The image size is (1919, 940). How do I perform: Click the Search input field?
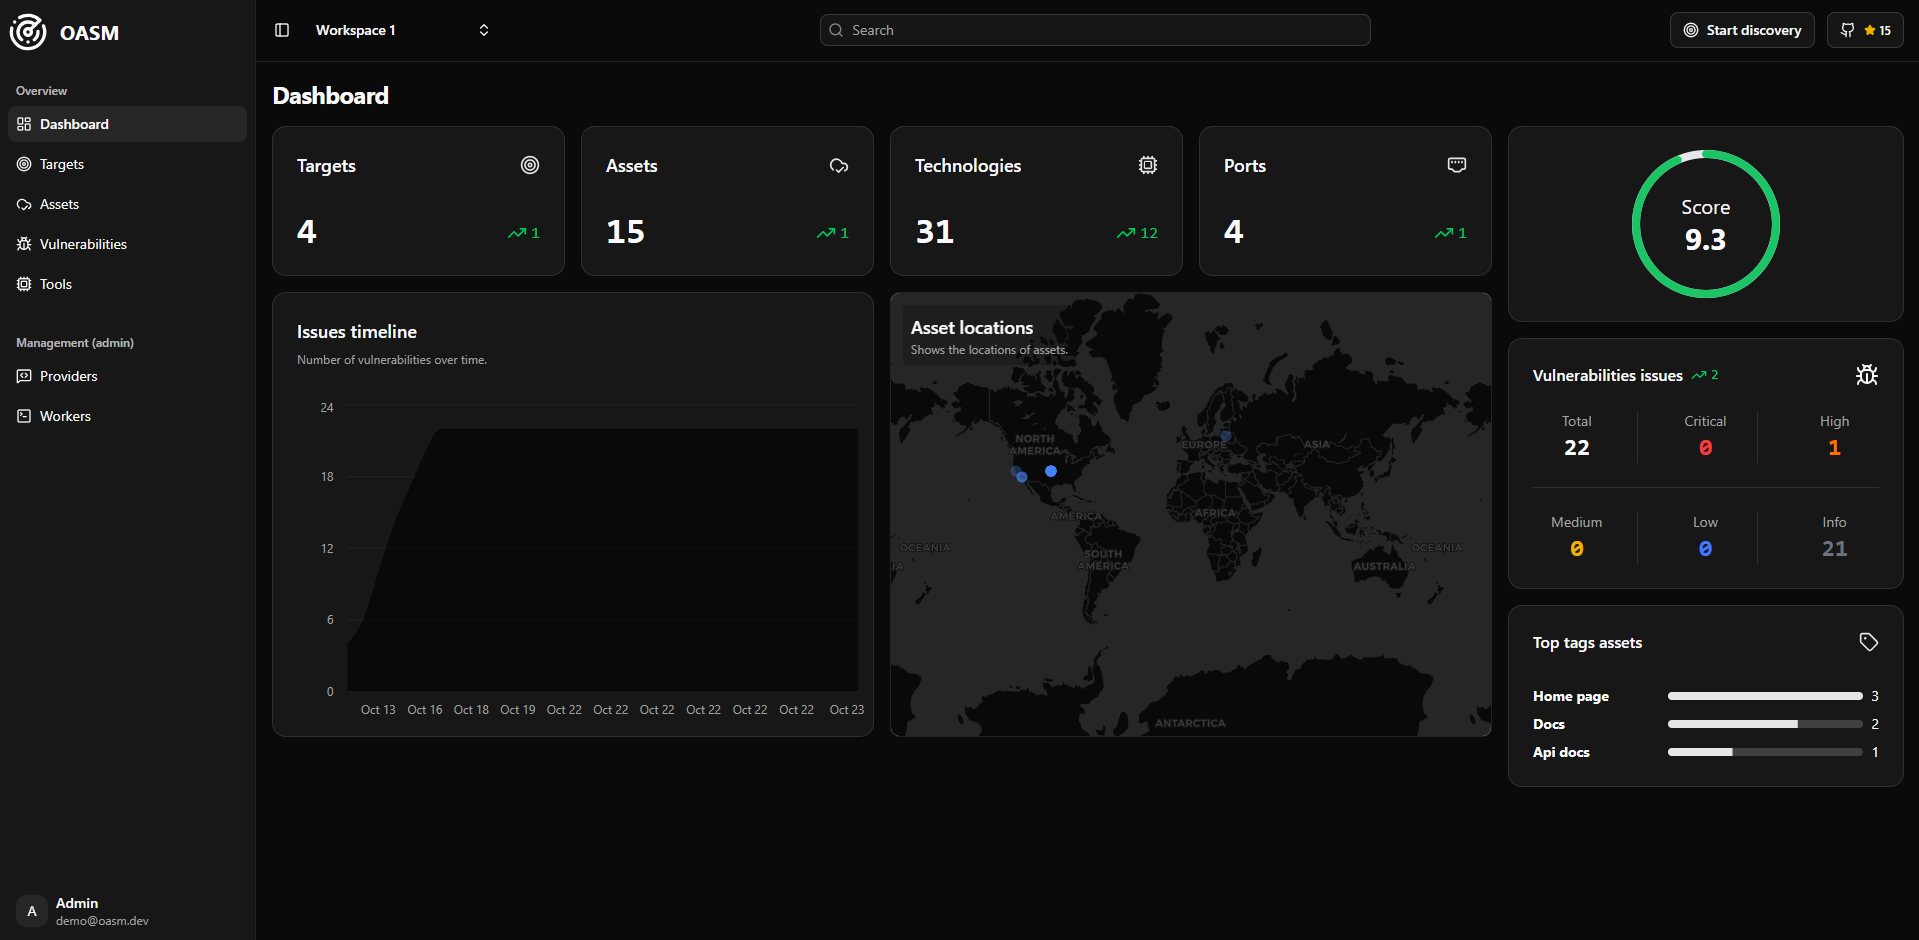[x=1095, y=30]
